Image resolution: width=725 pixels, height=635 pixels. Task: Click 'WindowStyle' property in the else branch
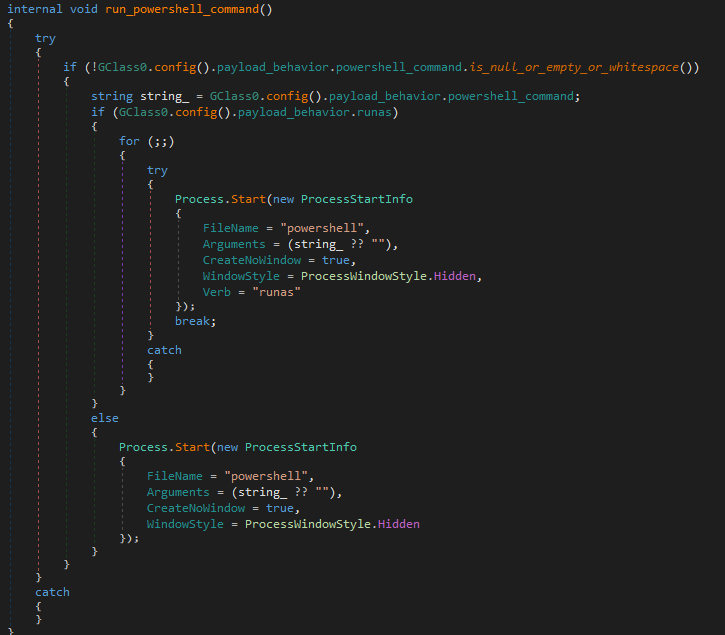click(185, 524)
